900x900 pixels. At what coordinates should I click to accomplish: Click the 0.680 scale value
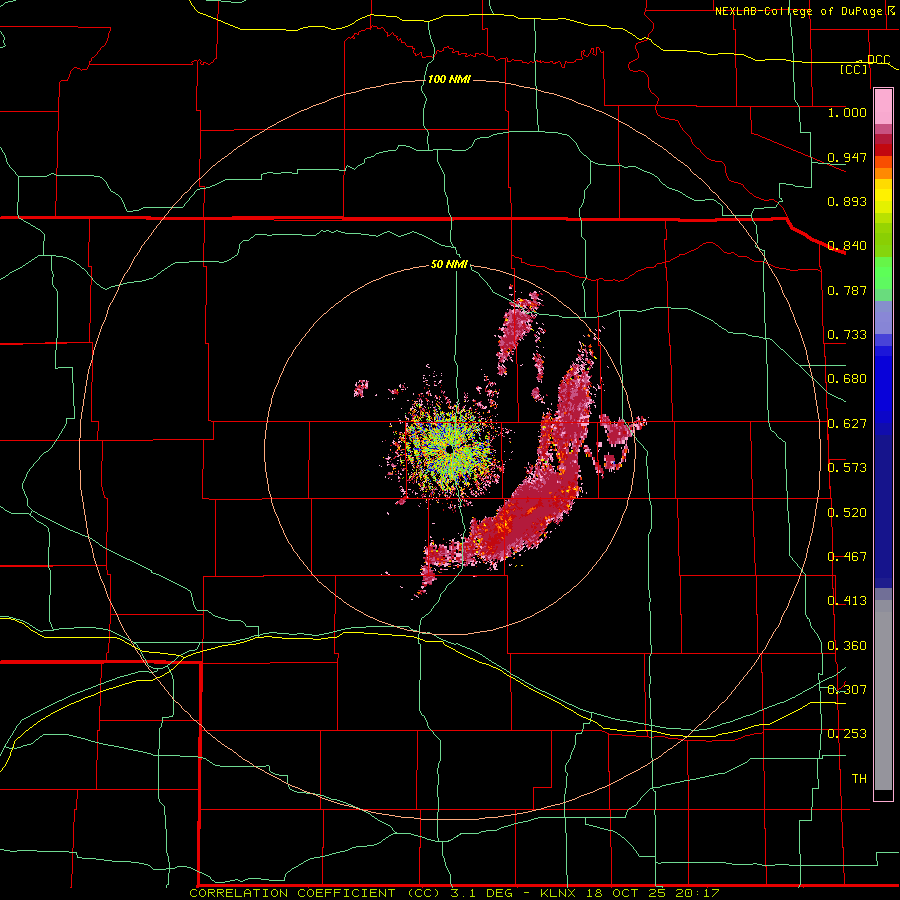coord(847,379)
